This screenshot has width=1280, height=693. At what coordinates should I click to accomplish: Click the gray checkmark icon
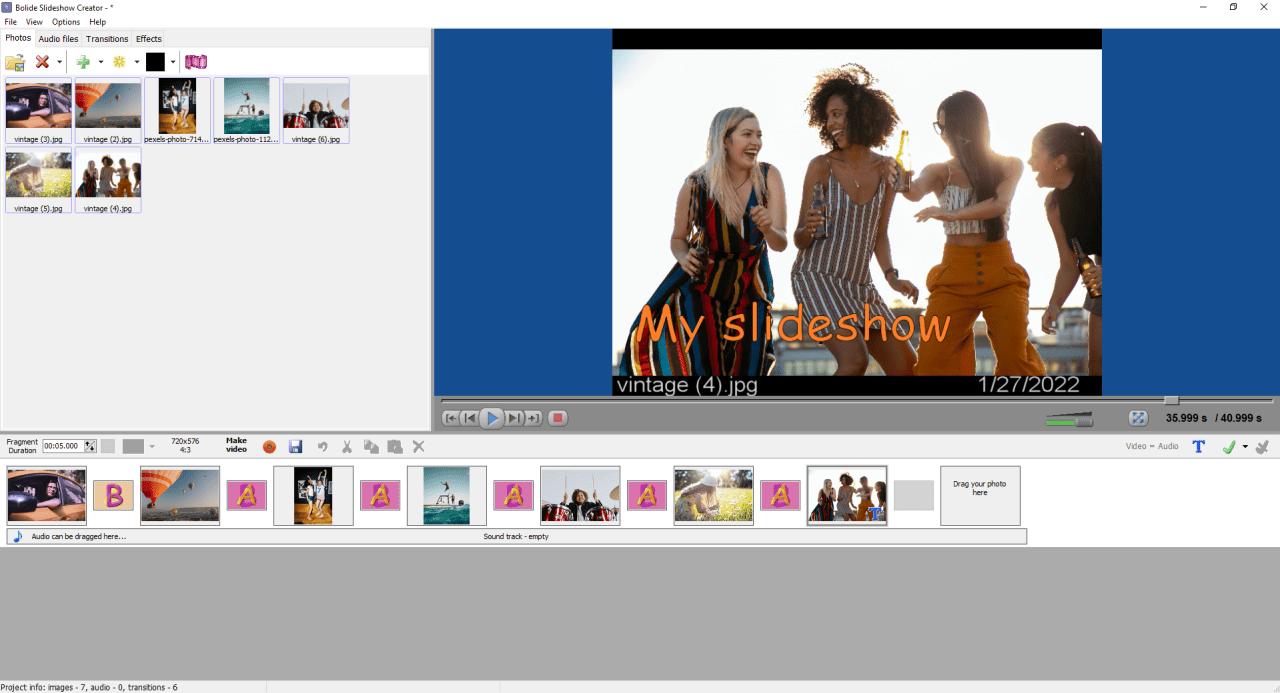tap(1262, 447)
